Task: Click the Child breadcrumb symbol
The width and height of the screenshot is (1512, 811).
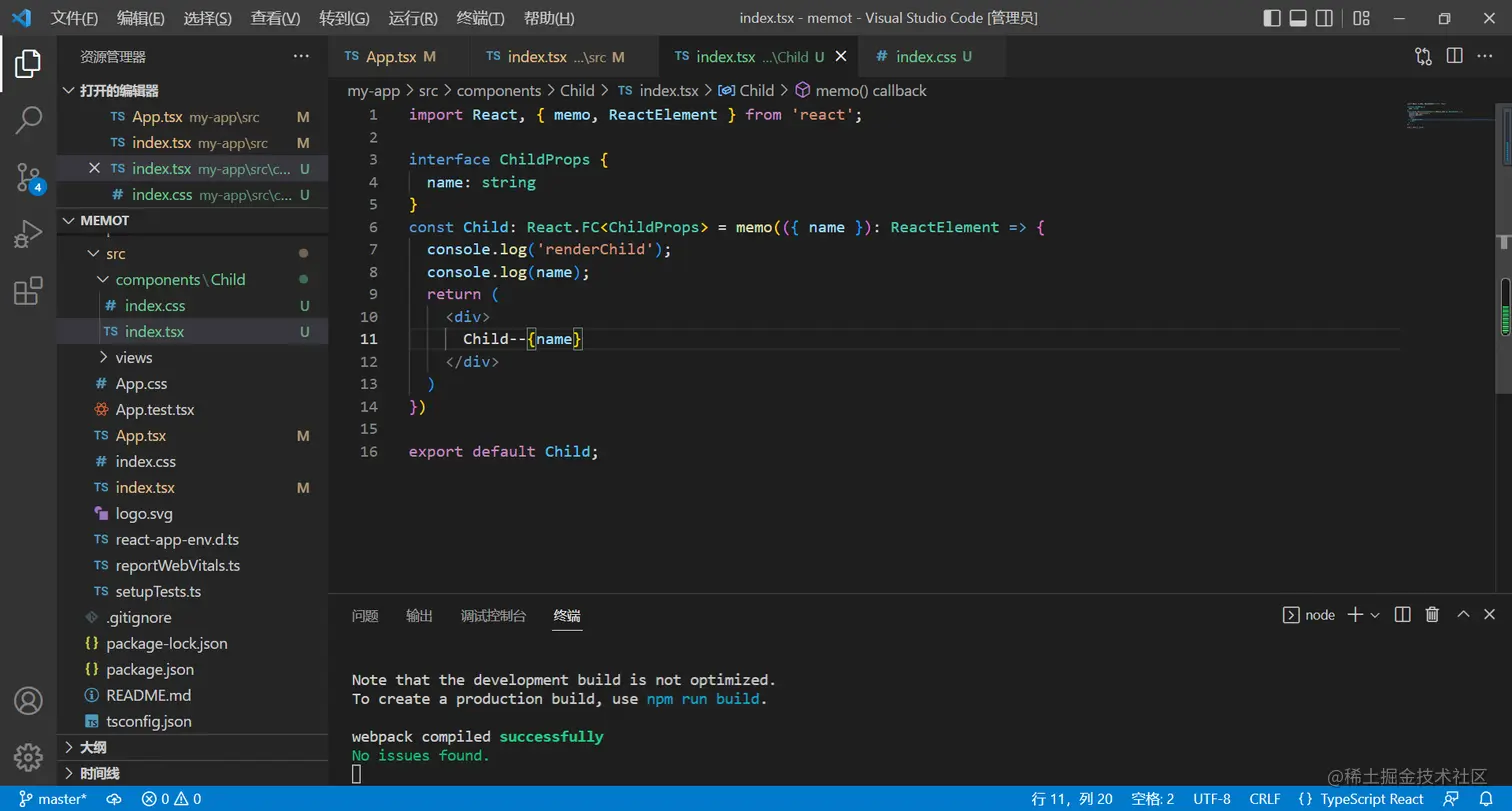Action: (746, 91)
